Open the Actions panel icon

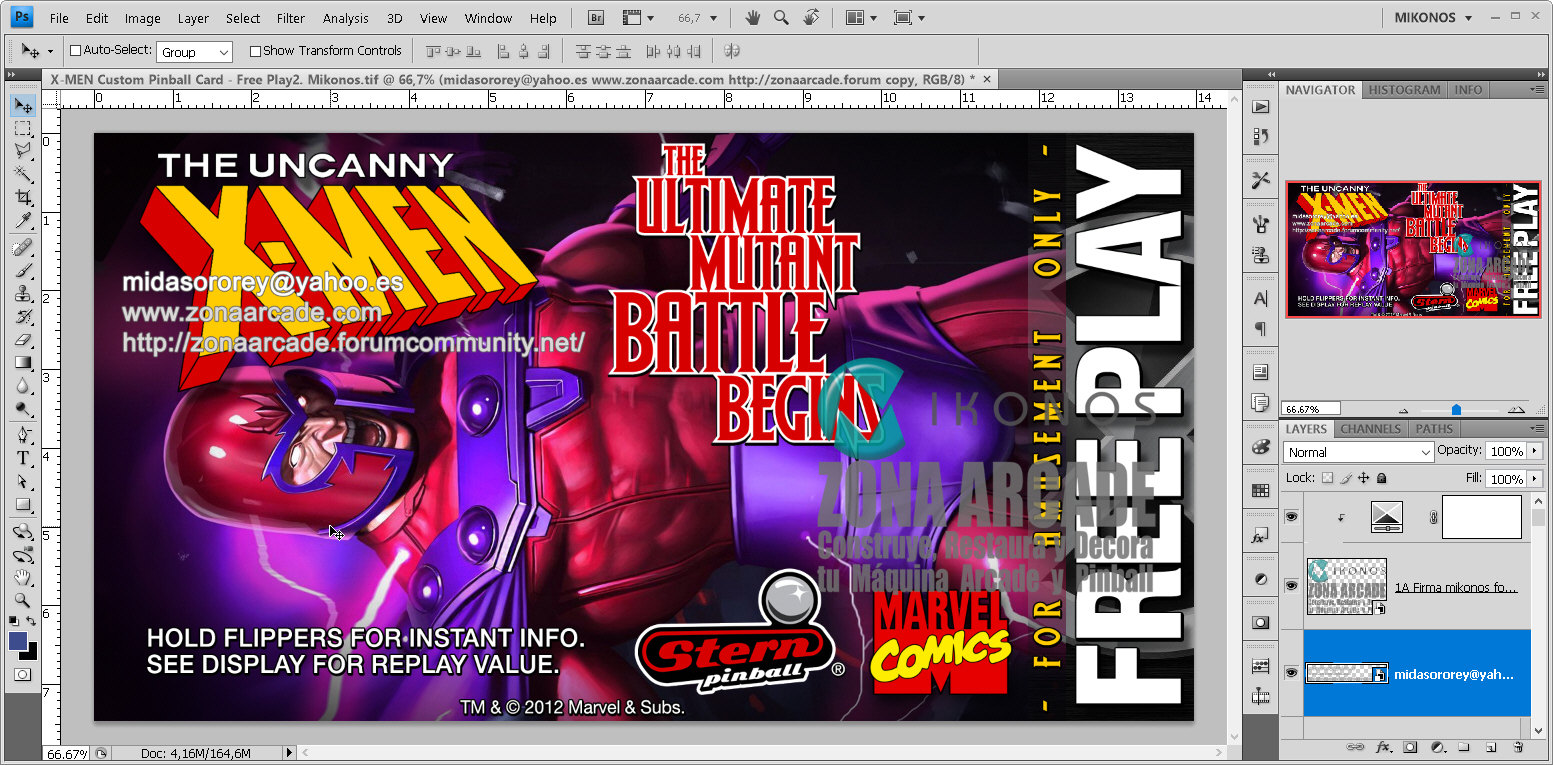point(1260,107)
